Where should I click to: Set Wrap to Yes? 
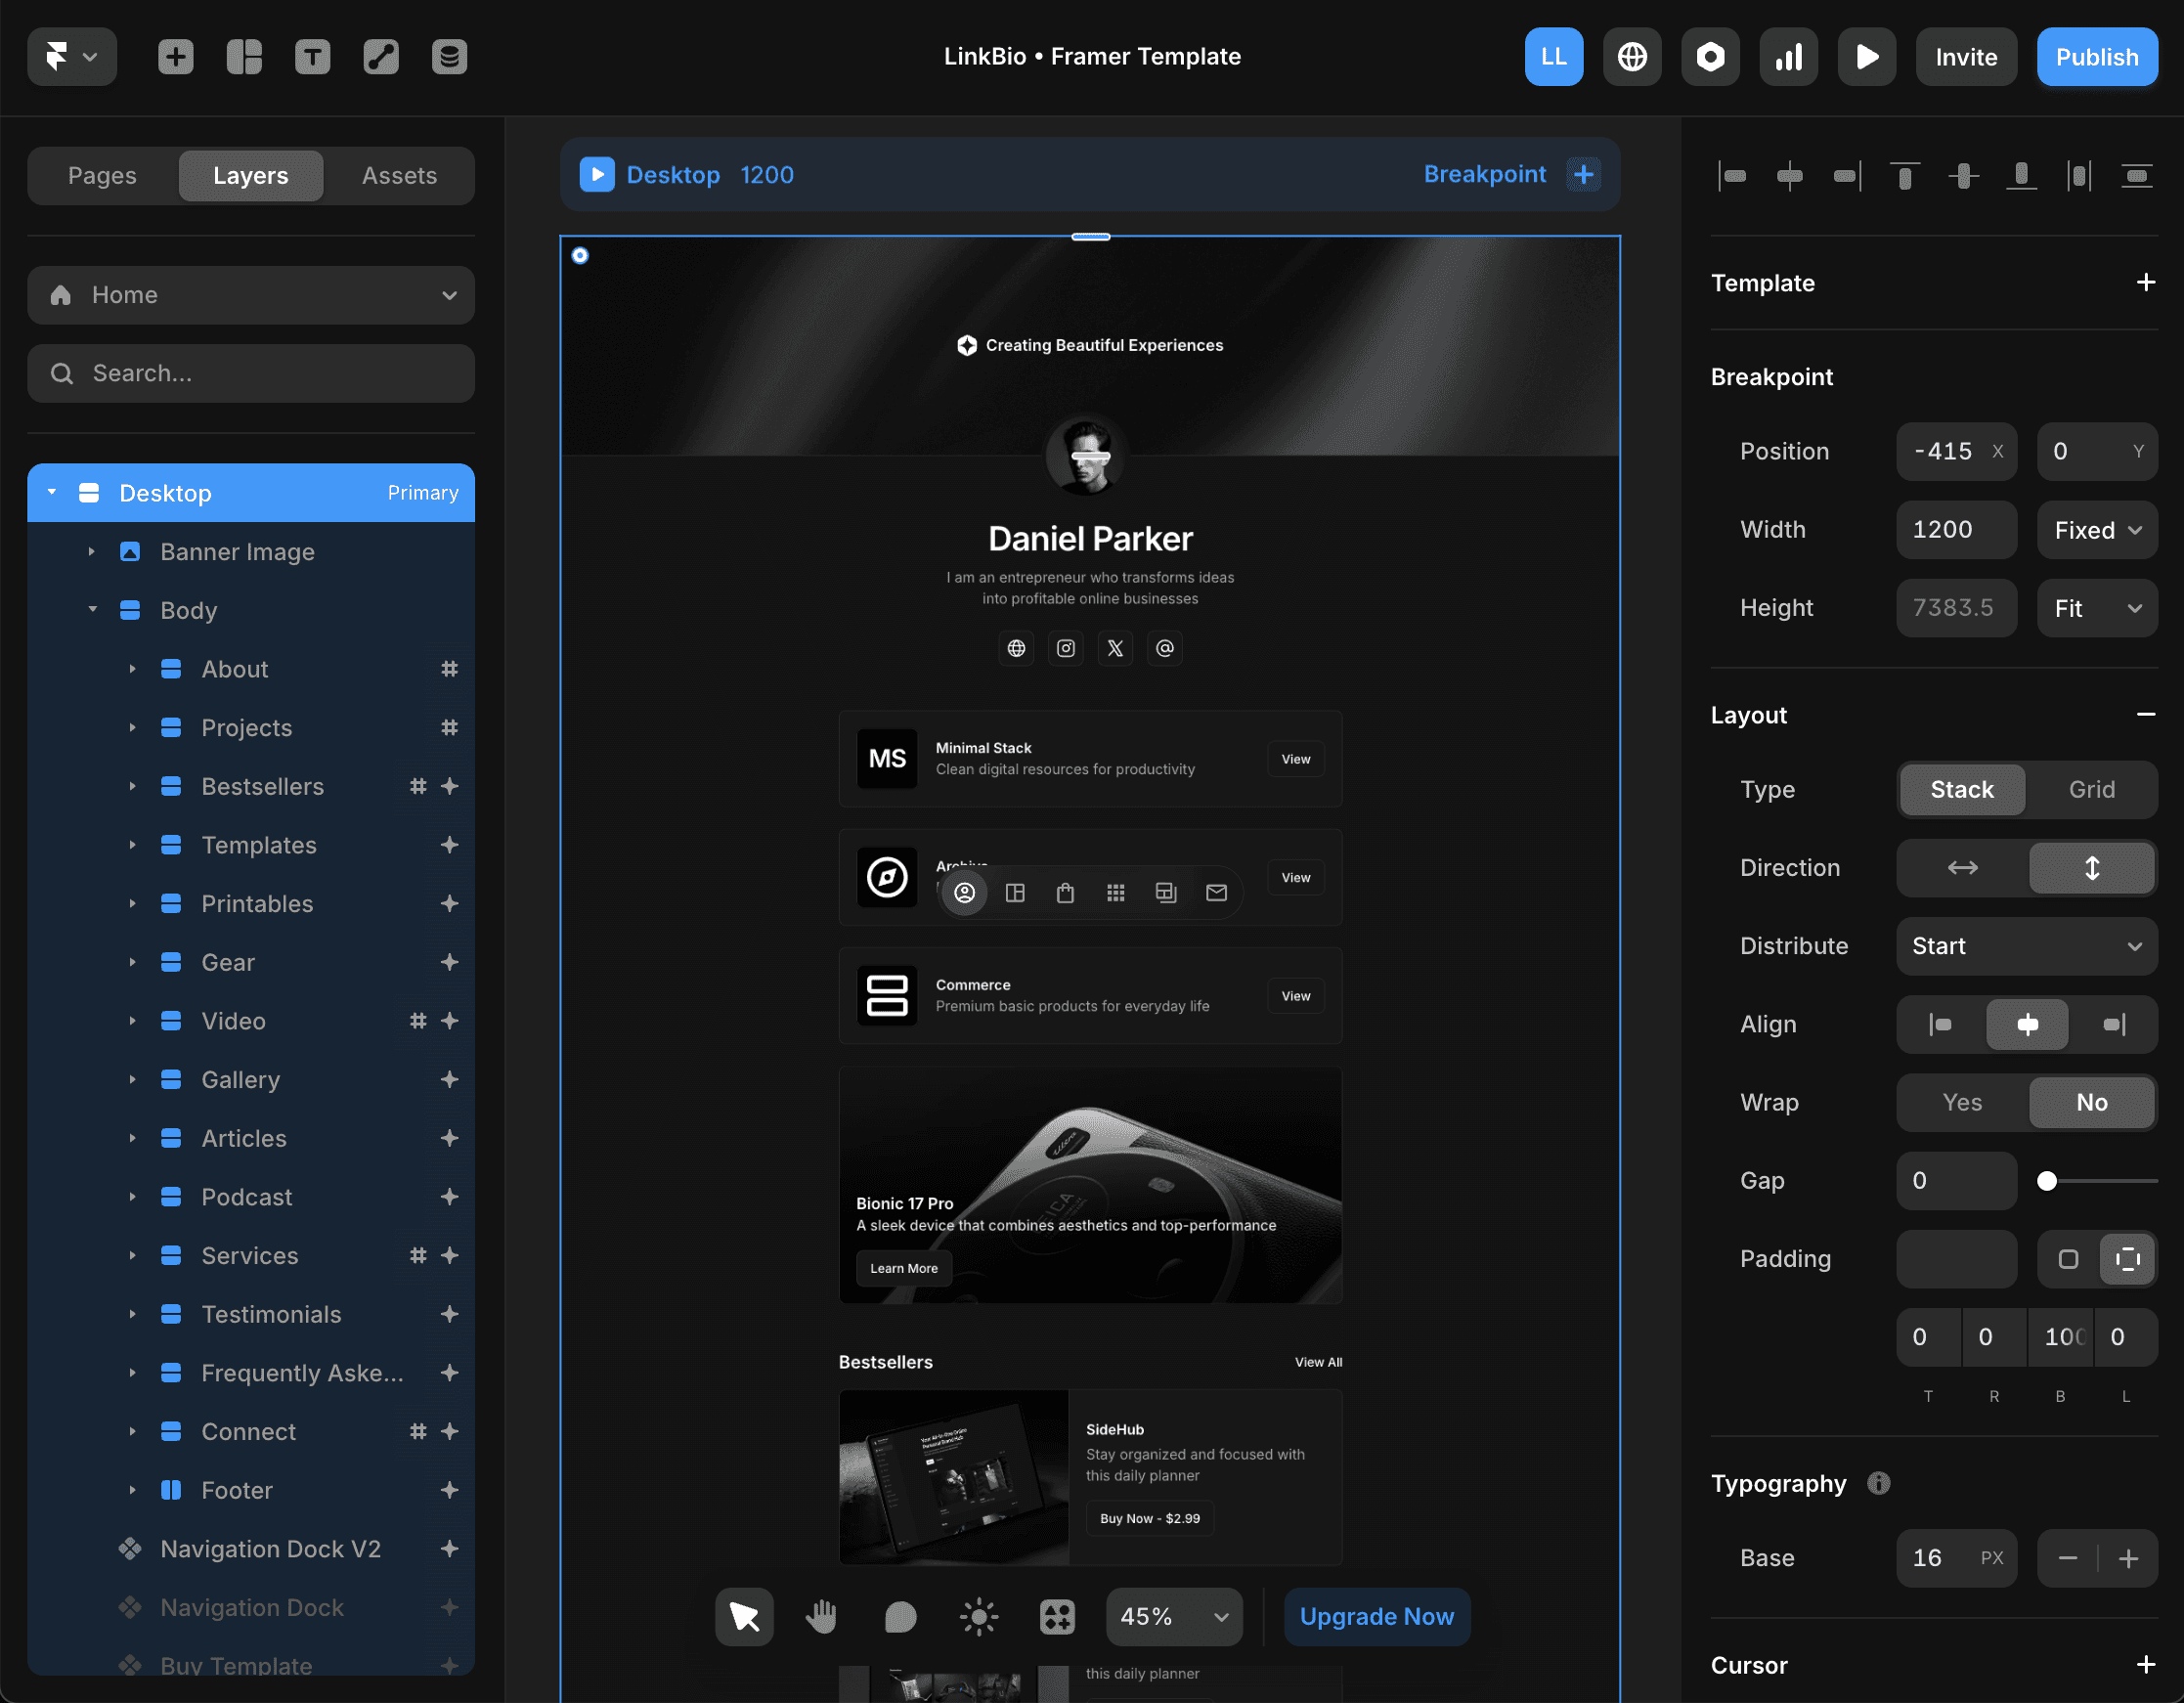pyautogui.click(x=1961, y=1102)
